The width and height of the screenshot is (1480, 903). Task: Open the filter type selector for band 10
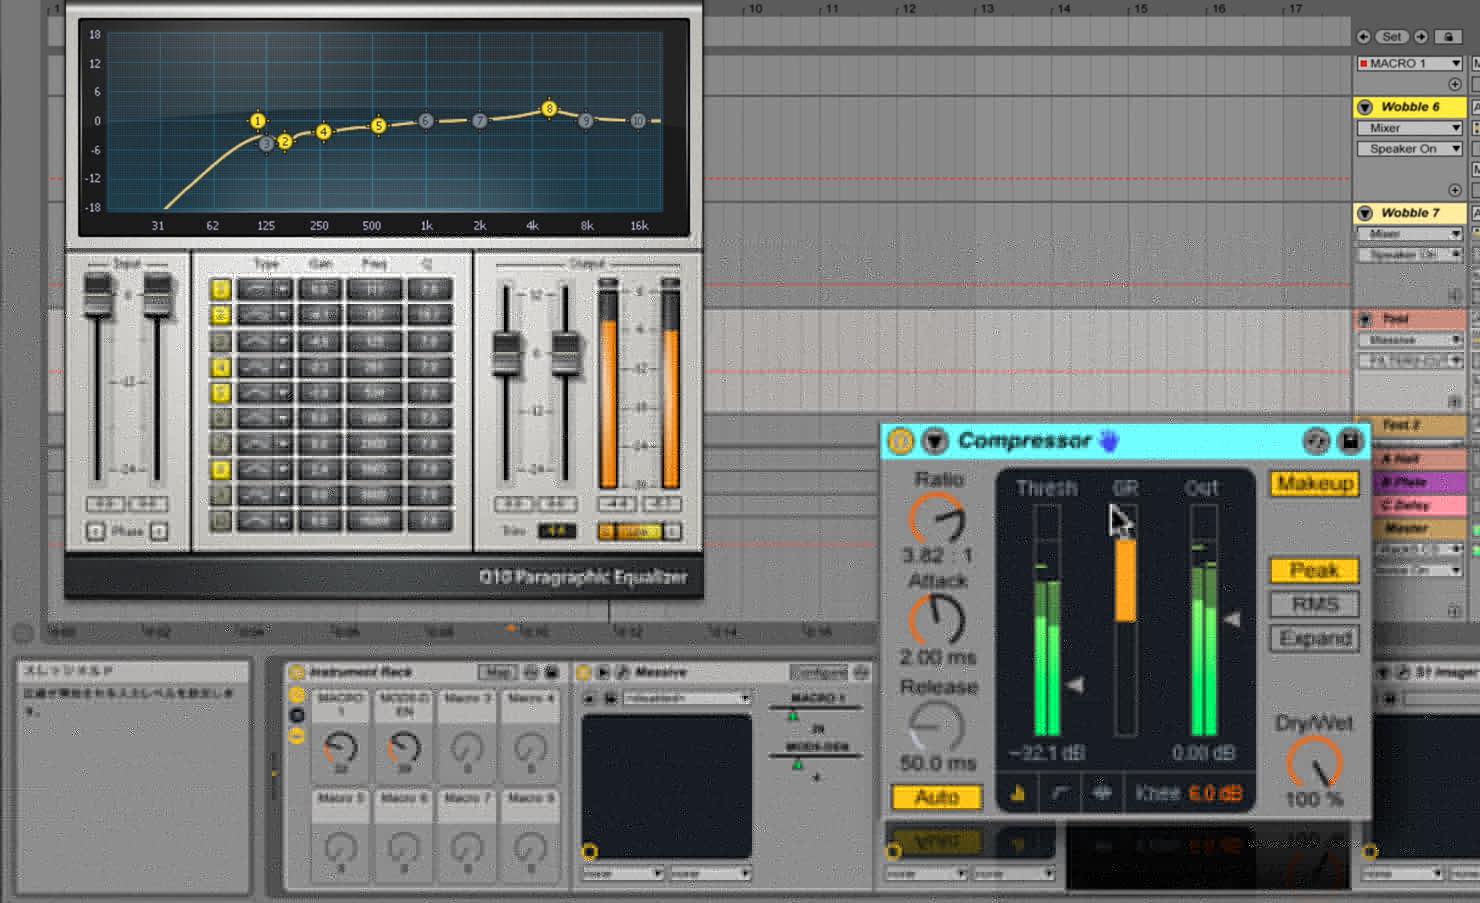[265, 520]
